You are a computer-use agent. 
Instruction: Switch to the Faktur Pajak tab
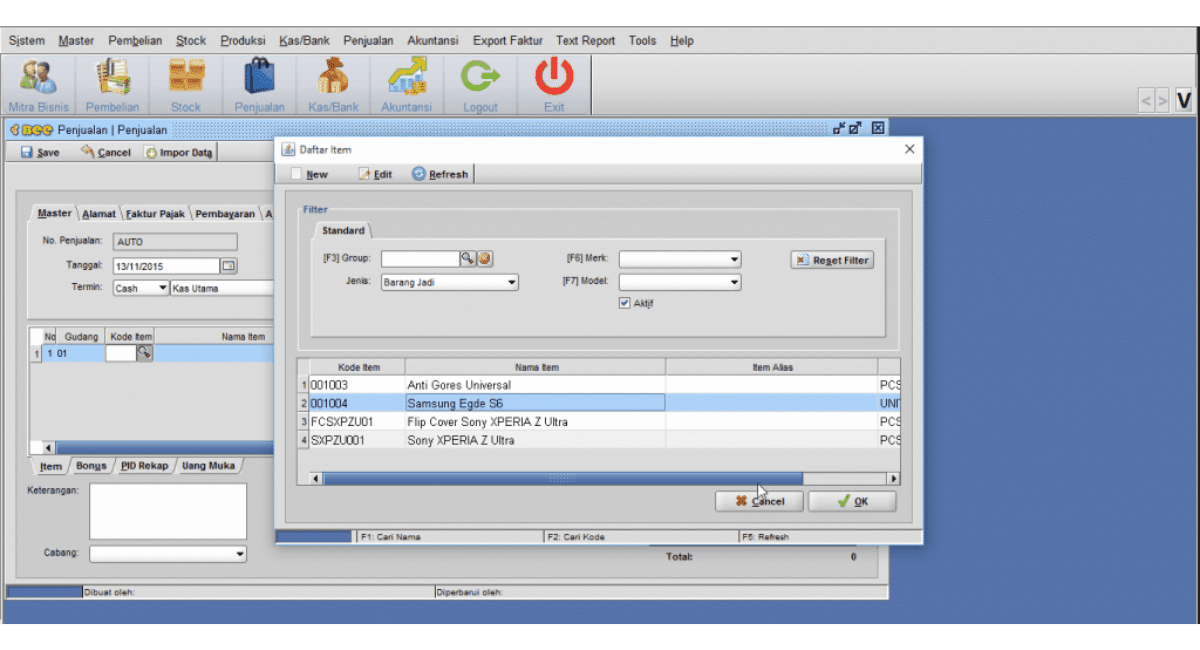point(156,214)
